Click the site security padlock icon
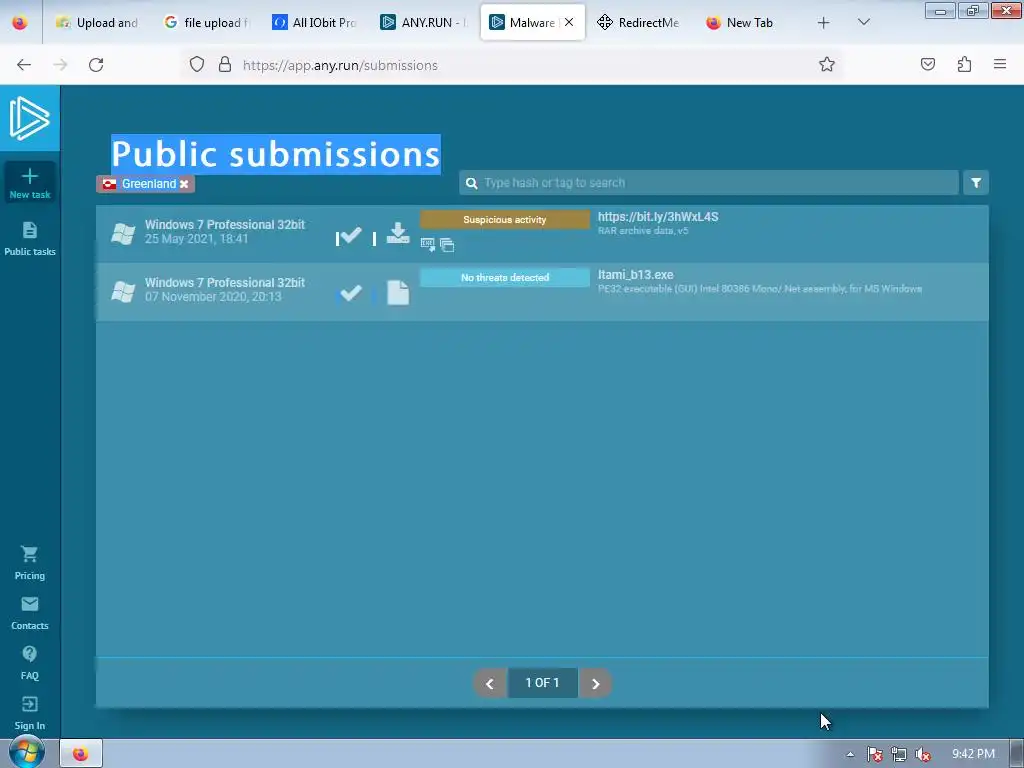 pyautogui.click(x=225, y=64)
